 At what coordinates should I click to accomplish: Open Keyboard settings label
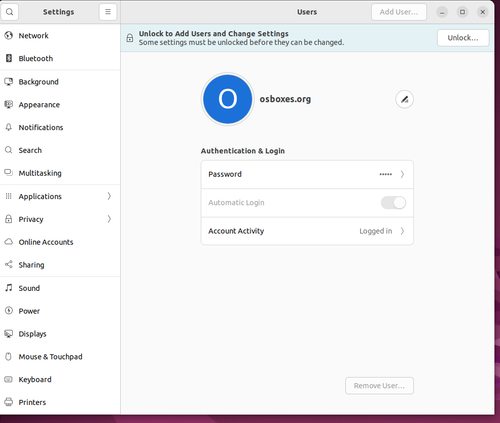click(x=35, y=379)
